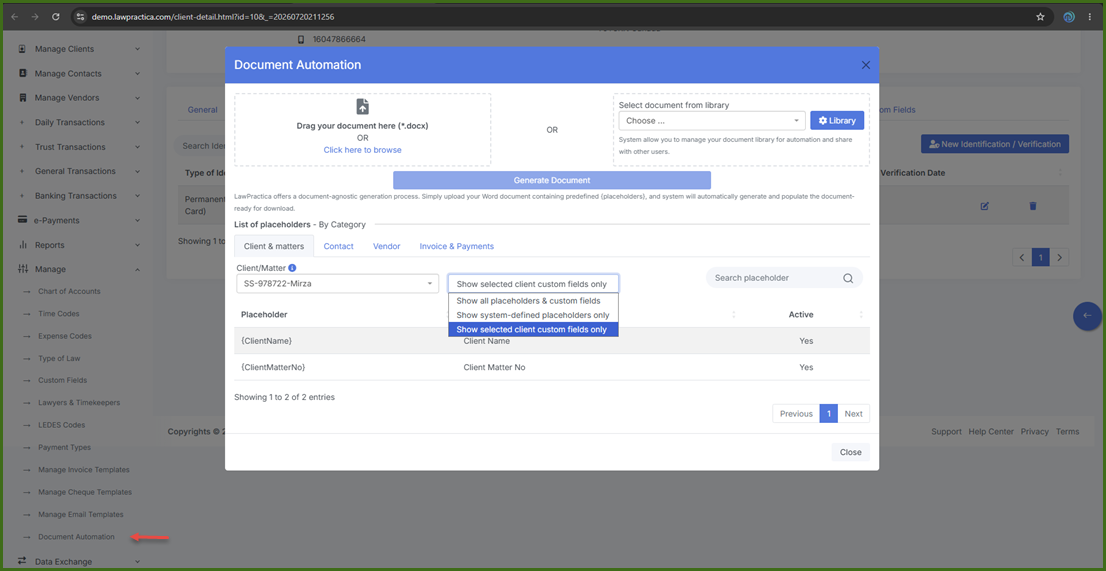
Task: Open Lawyers & Timekeepers in sidebar
Action: 79,403
